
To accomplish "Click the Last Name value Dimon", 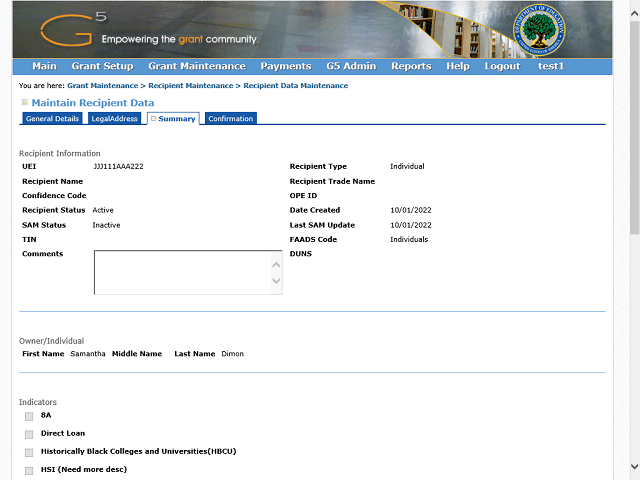I will (233, 354).
